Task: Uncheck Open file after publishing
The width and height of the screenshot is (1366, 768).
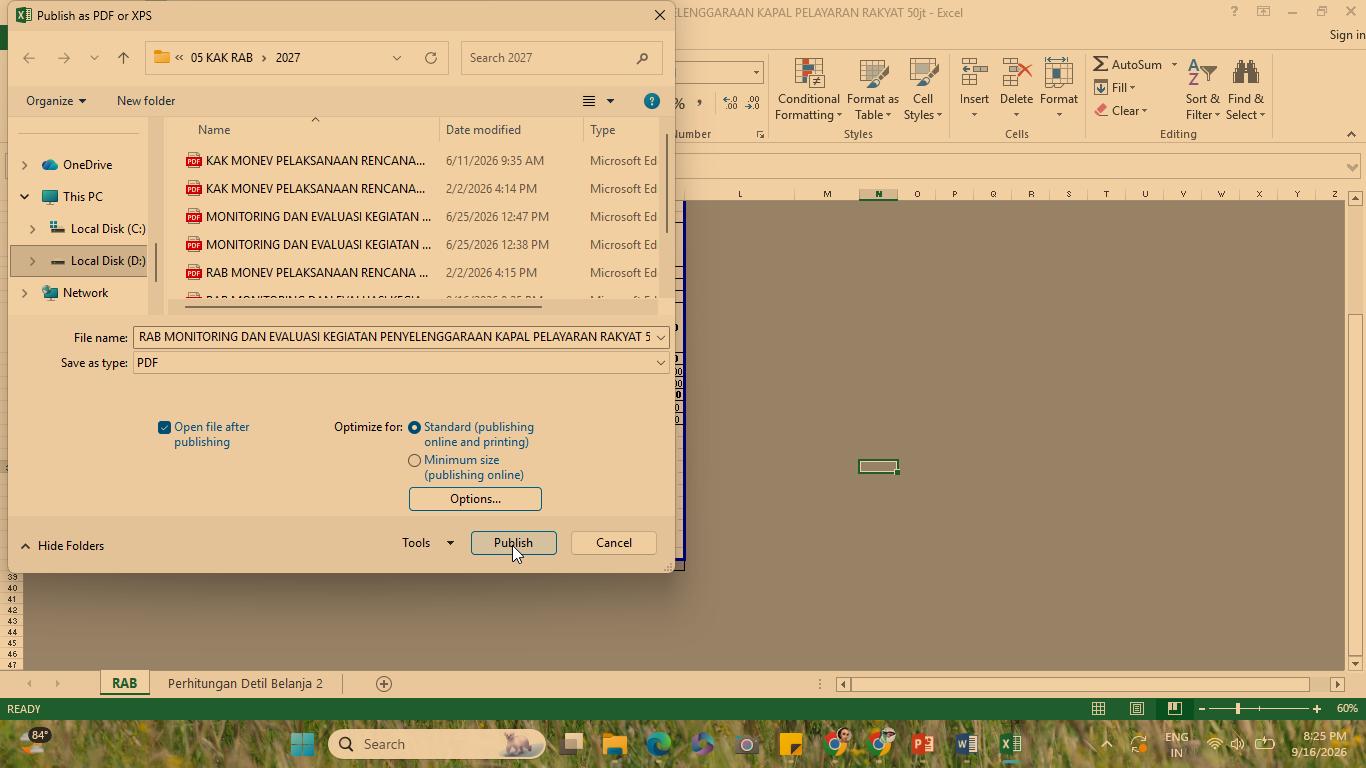Action: 164,427
